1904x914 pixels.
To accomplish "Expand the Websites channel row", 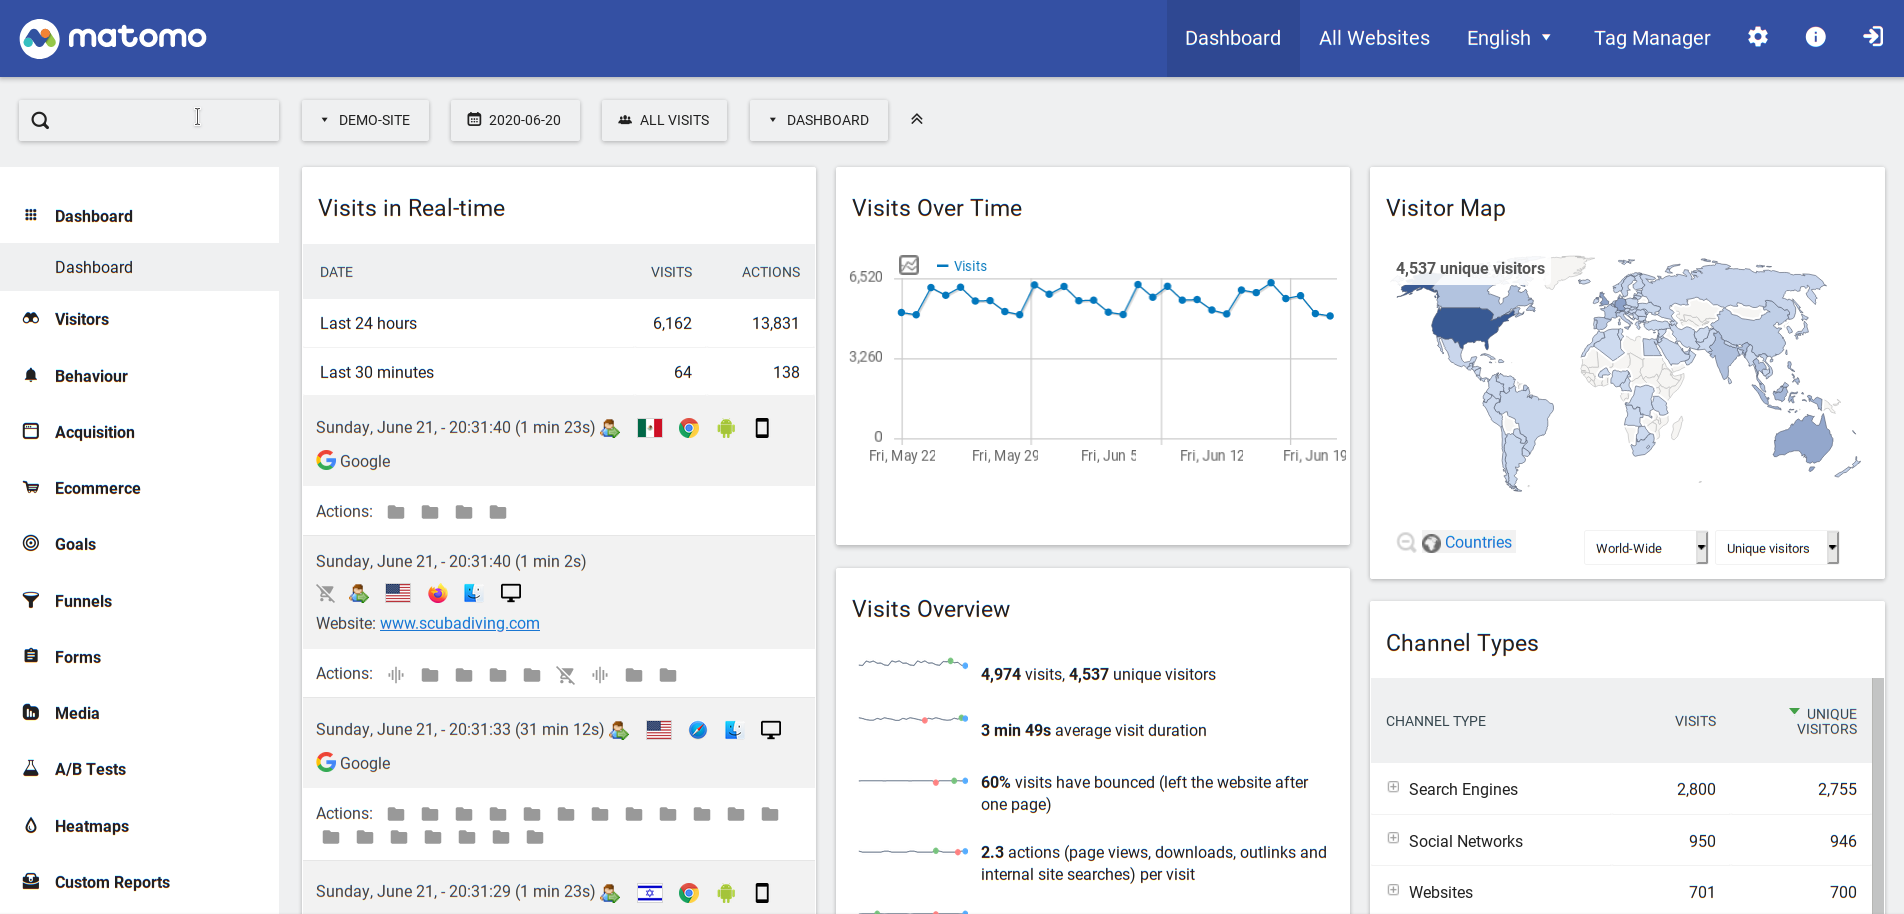I will pos(1393,889).
